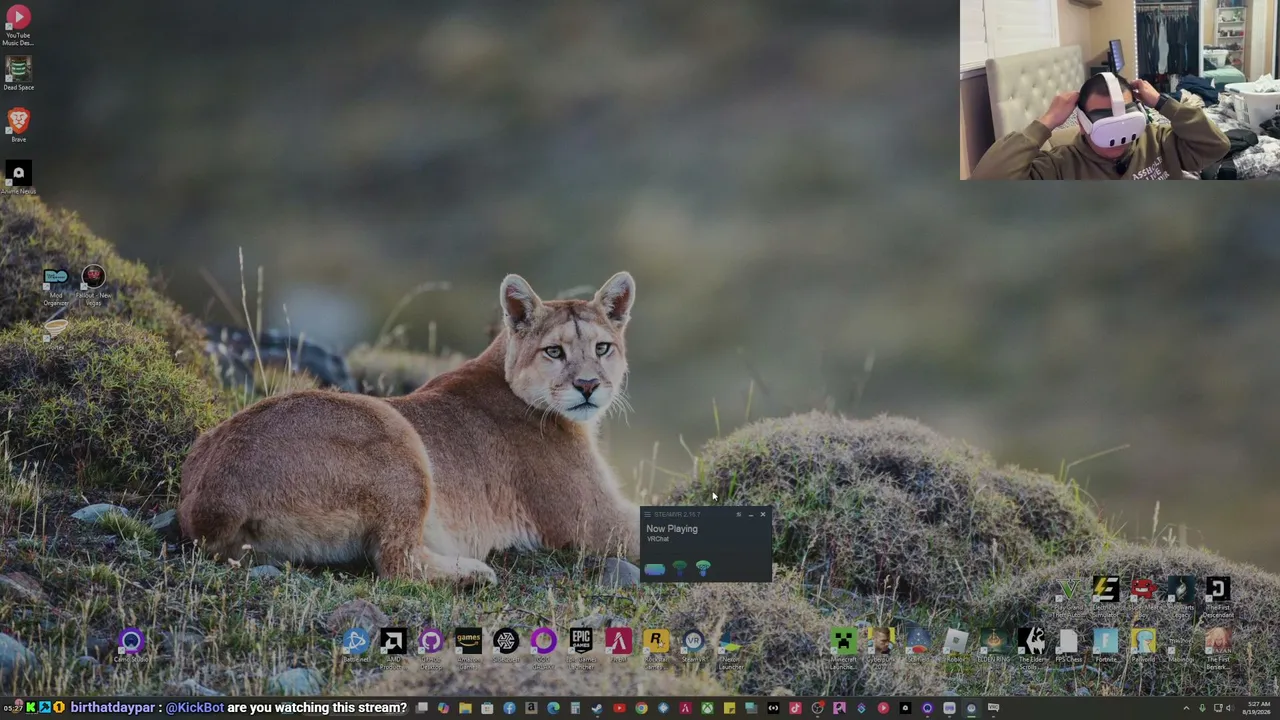Launch the Palworld desktop shortcut
The image size is (1280, 720).
tap(1143, 646)
